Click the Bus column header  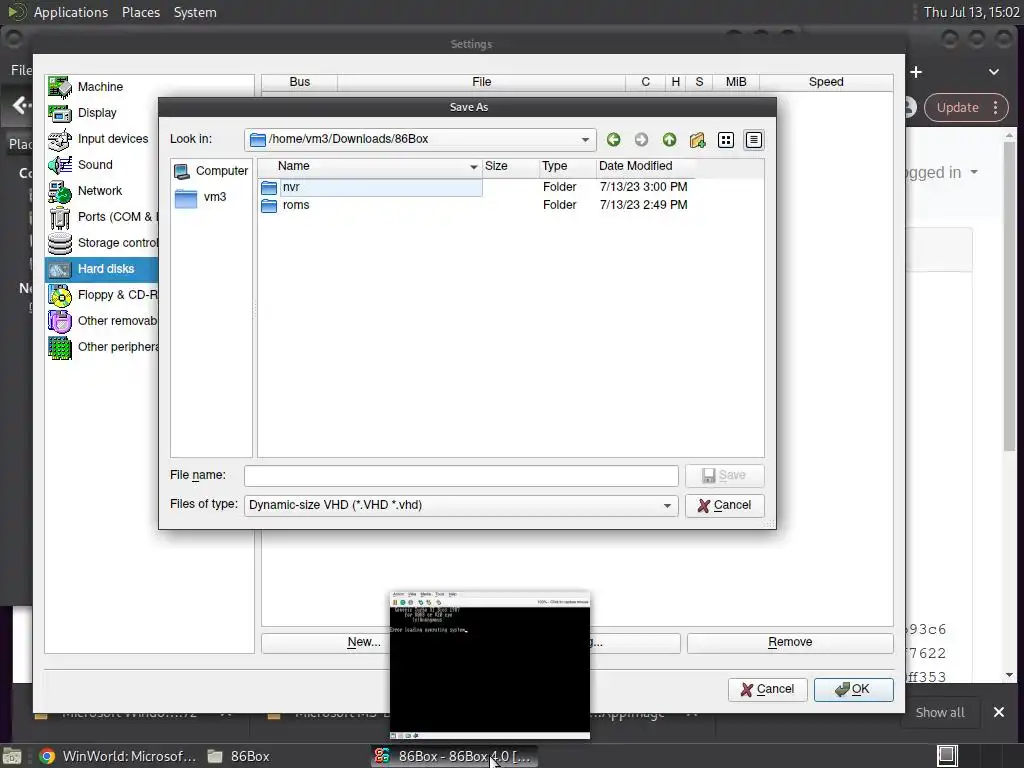click(300, 82)
